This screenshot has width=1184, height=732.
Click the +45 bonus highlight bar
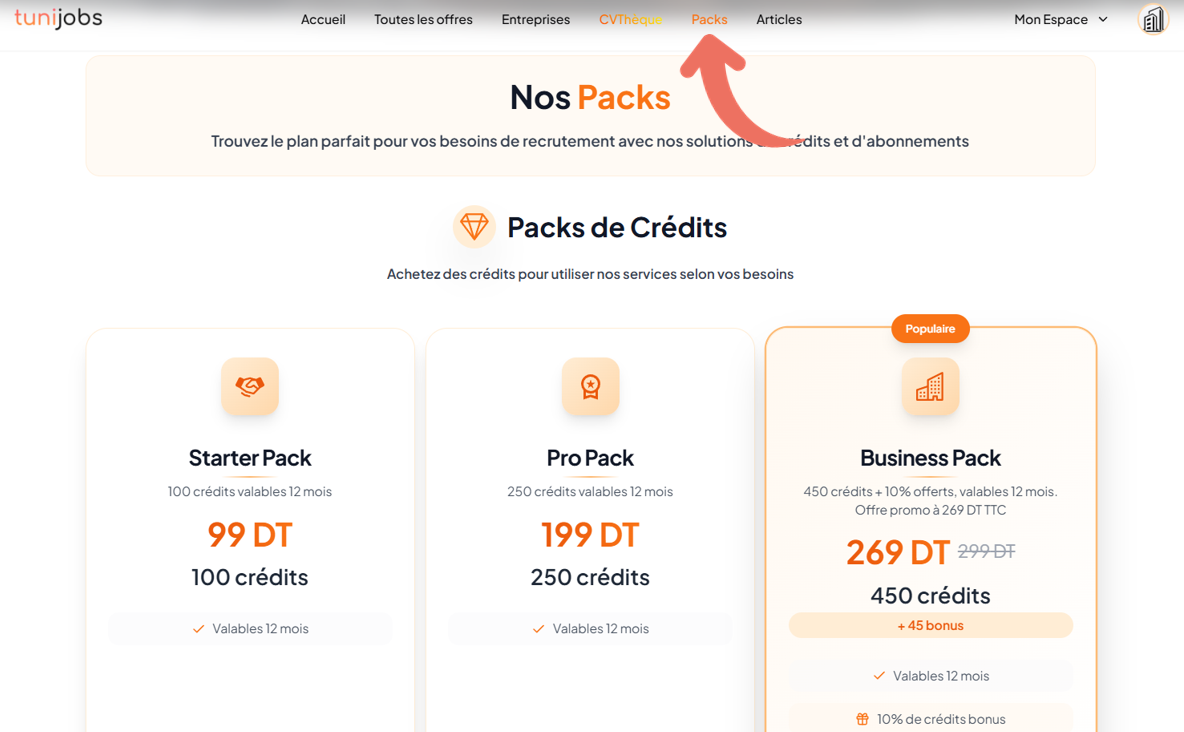[x=930, y=625]
